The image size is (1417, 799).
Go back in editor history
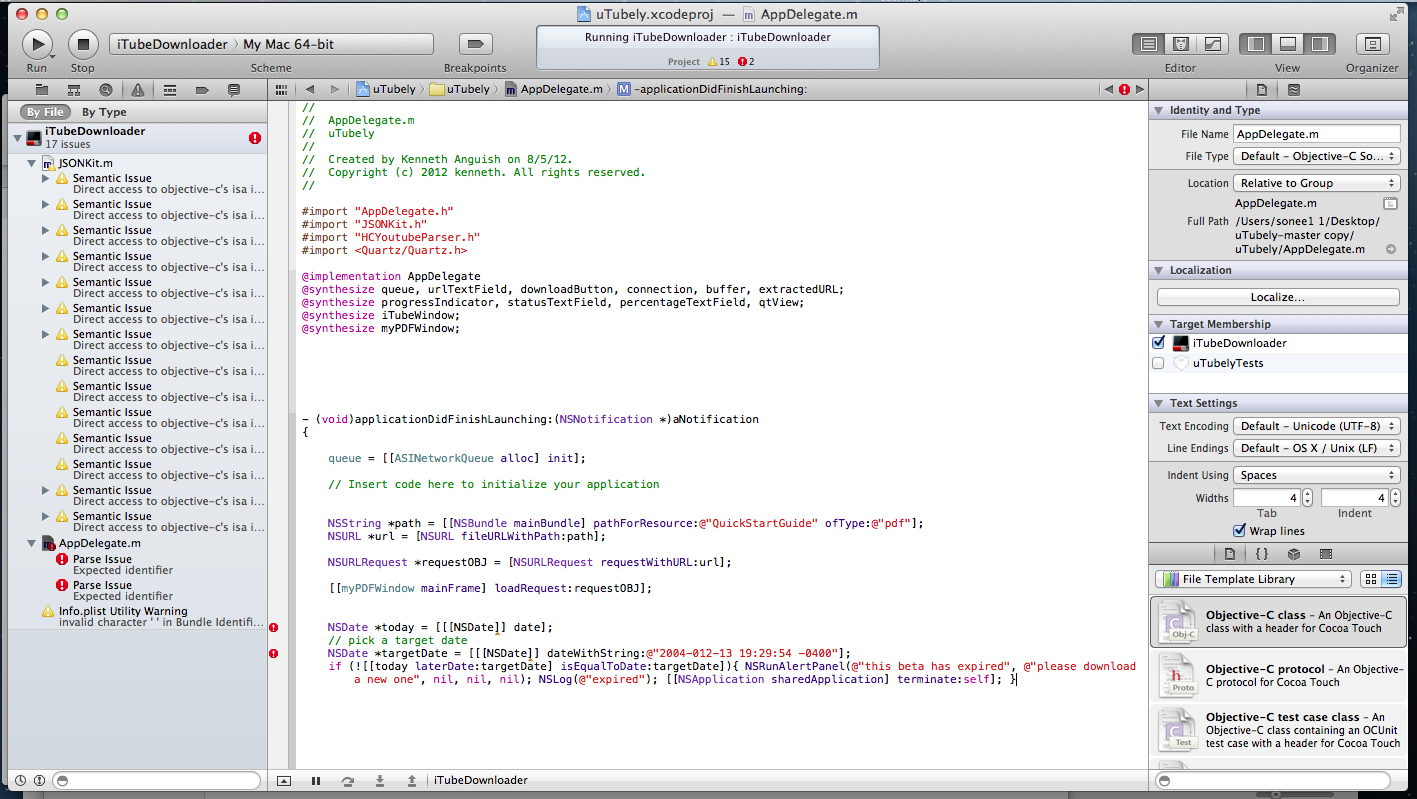[310, 89]
